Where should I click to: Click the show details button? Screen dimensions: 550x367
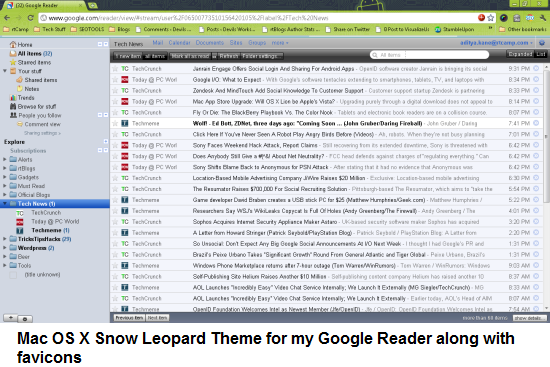click(530, 318)
